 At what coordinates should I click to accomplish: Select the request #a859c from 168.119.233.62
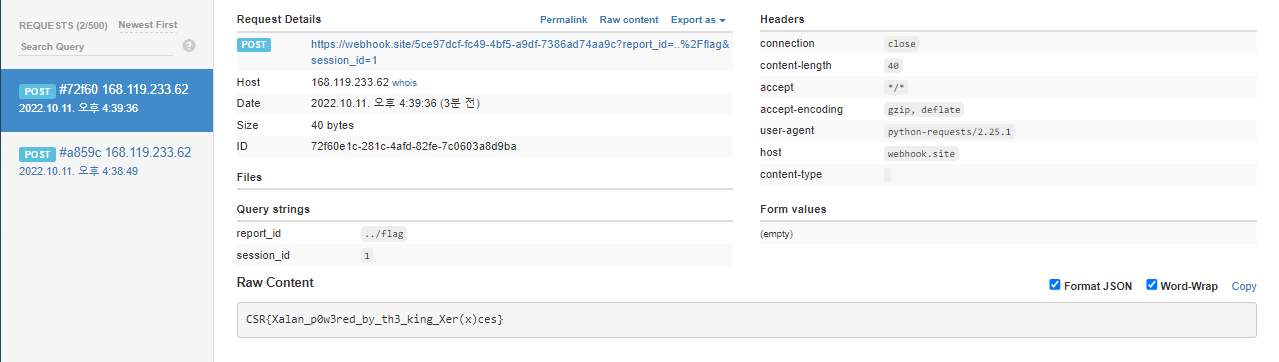pyautogui.click(x=106, y=163)
